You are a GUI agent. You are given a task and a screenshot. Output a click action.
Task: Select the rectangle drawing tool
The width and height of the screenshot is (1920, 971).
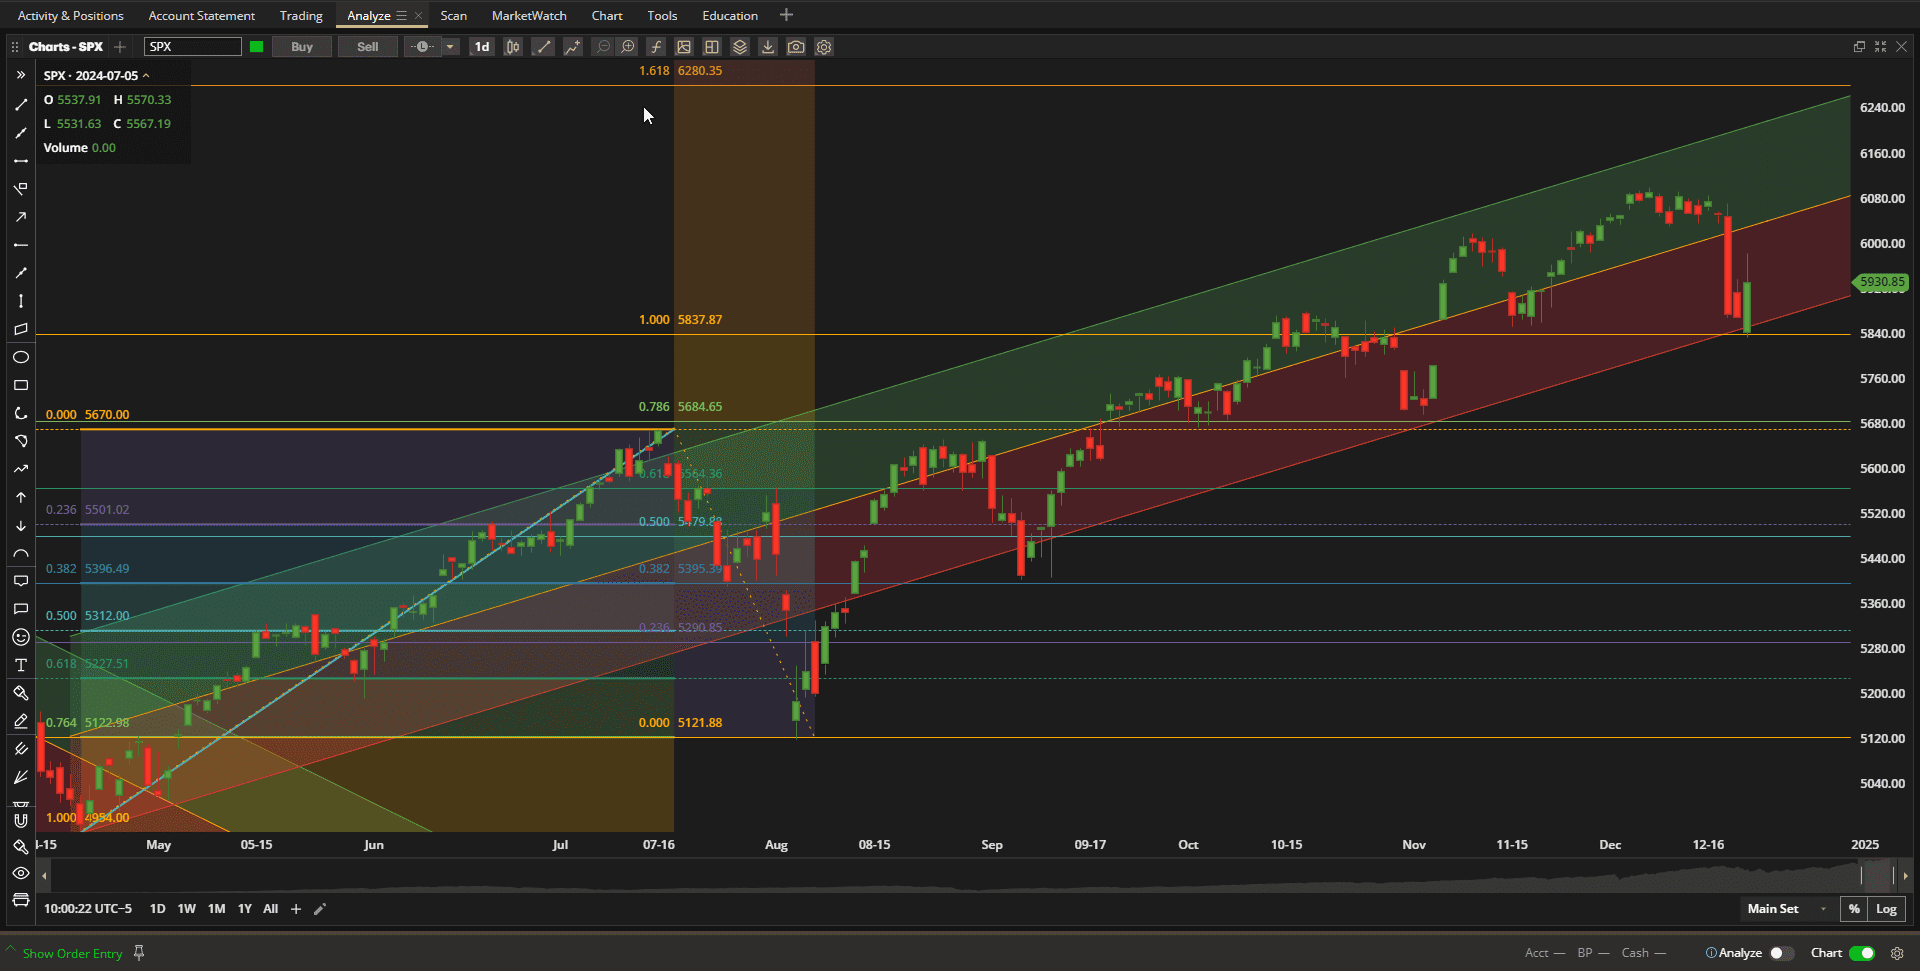[x=21, y=385]
